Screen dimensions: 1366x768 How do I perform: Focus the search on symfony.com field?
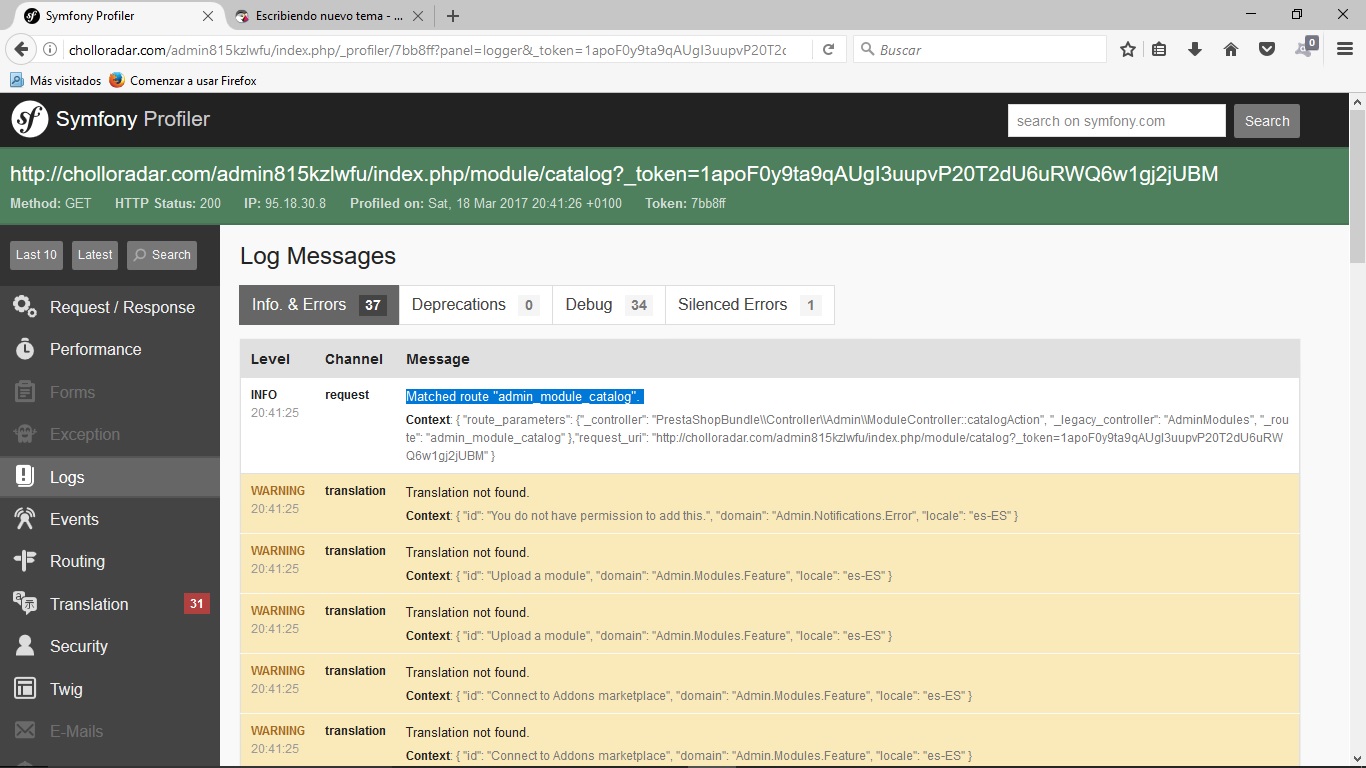[1117, 121]
